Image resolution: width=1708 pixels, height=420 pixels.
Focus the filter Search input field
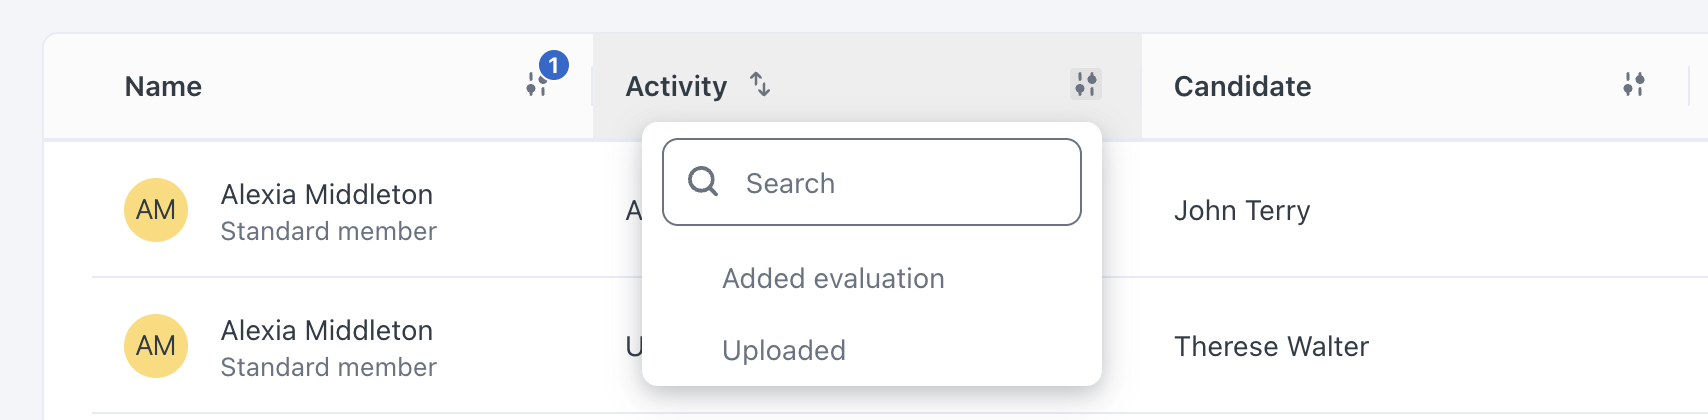(872, 182)
